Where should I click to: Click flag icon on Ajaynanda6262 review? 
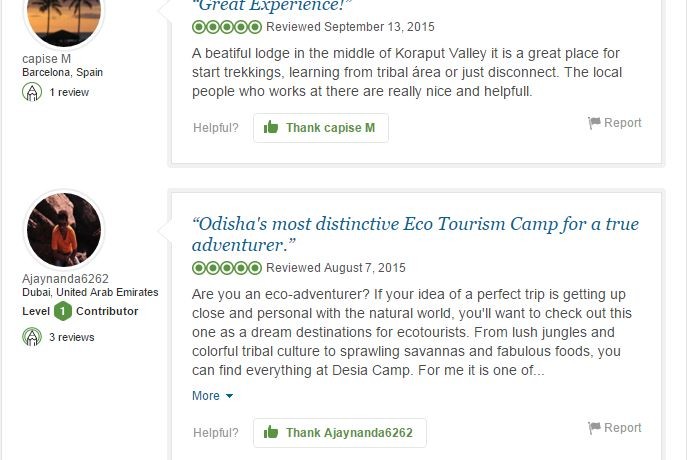(594, 428)
